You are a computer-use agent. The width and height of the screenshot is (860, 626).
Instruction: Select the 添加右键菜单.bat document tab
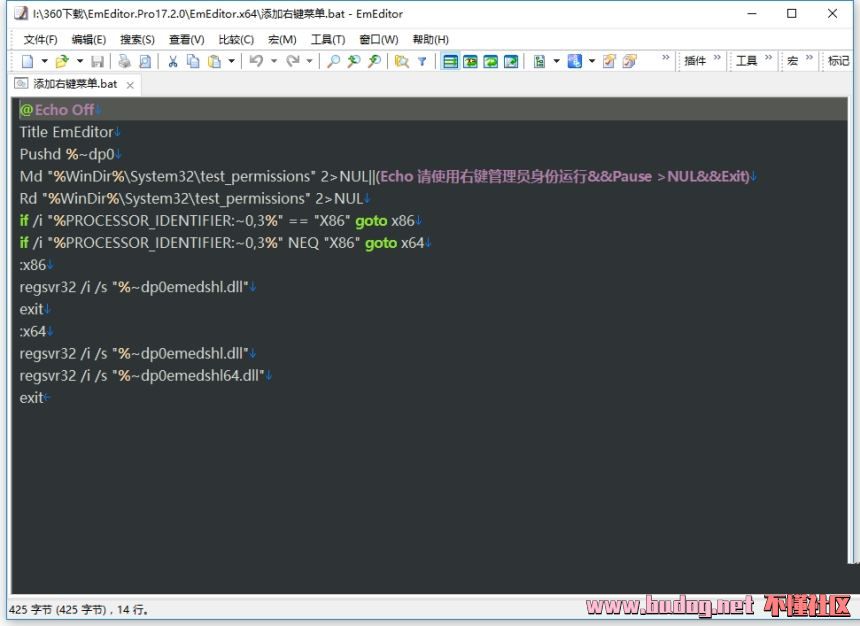pyautogui.click(x=75, y=84)
